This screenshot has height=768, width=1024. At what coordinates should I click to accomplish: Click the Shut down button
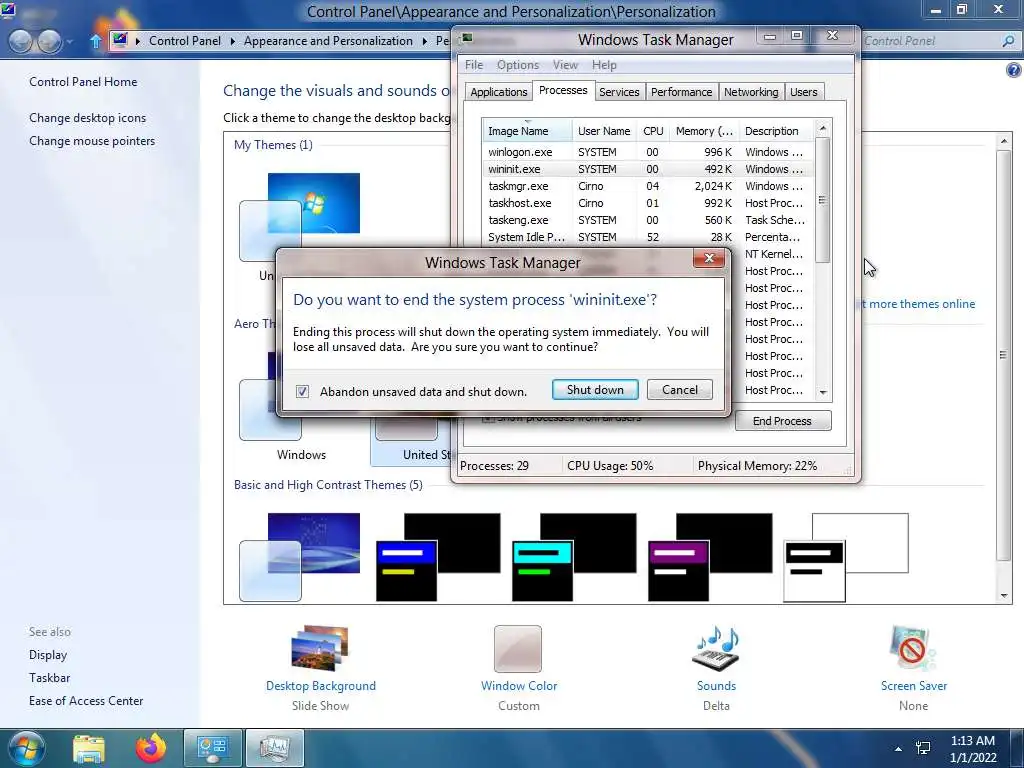tap(595, 390)
